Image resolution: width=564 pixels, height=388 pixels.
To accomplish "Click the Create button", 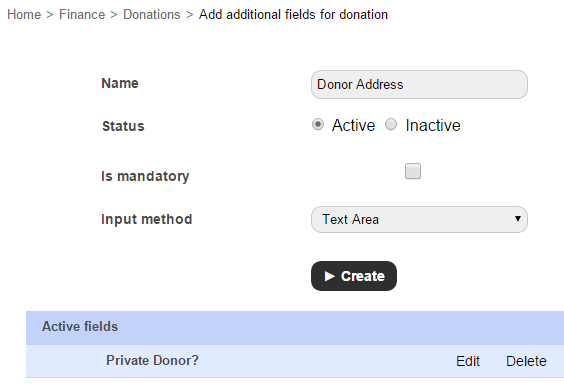I will tap(354, 276).
